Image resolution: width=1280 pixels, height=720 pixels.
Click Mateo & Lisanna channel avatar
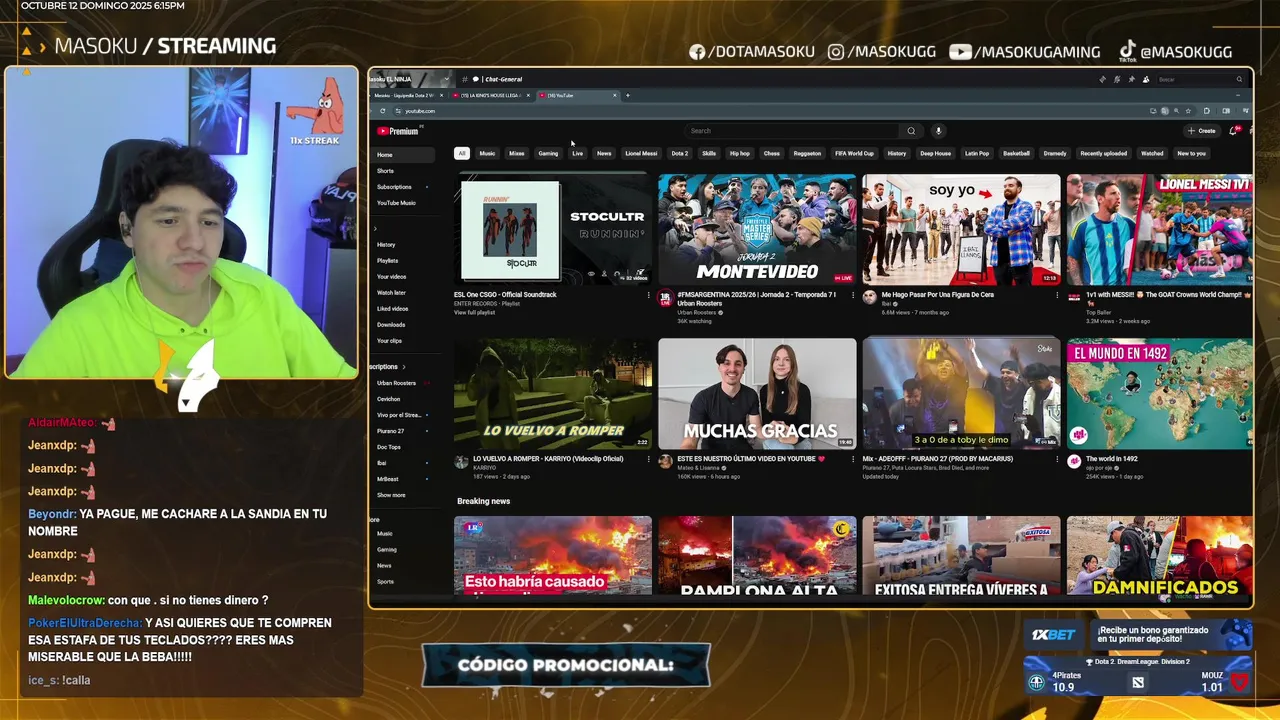pyautogui.click(x=665, y=461)
